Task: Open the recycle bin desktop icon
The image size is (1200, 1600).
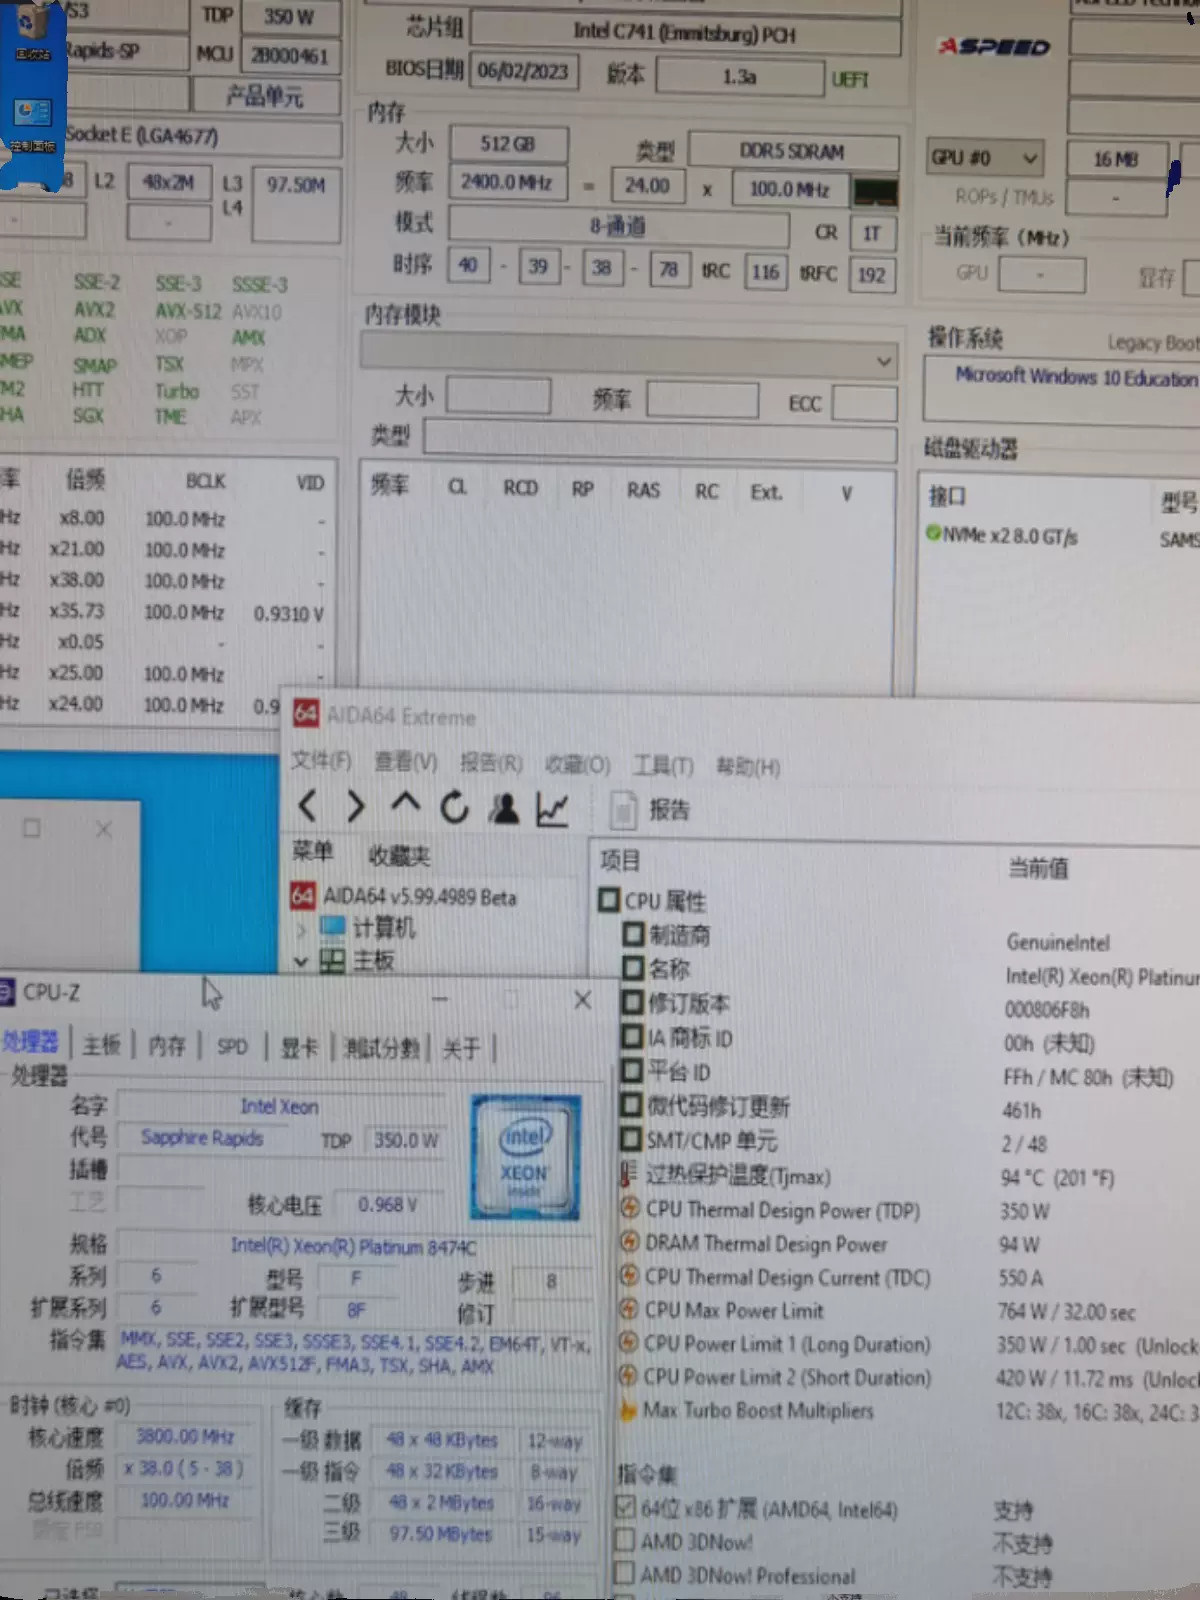Action: [32, 30]
